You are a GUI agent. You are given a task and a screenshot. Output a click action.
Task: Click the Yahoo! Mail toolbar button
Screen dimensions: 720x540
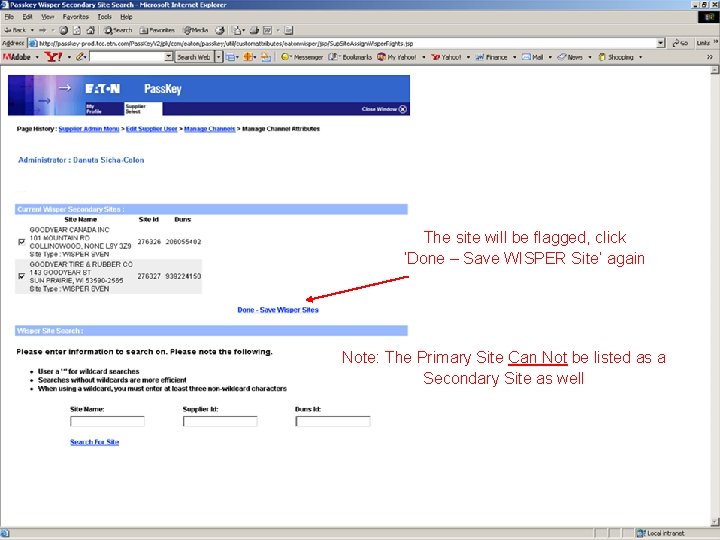pyautogui.click(x=533, y=57)
